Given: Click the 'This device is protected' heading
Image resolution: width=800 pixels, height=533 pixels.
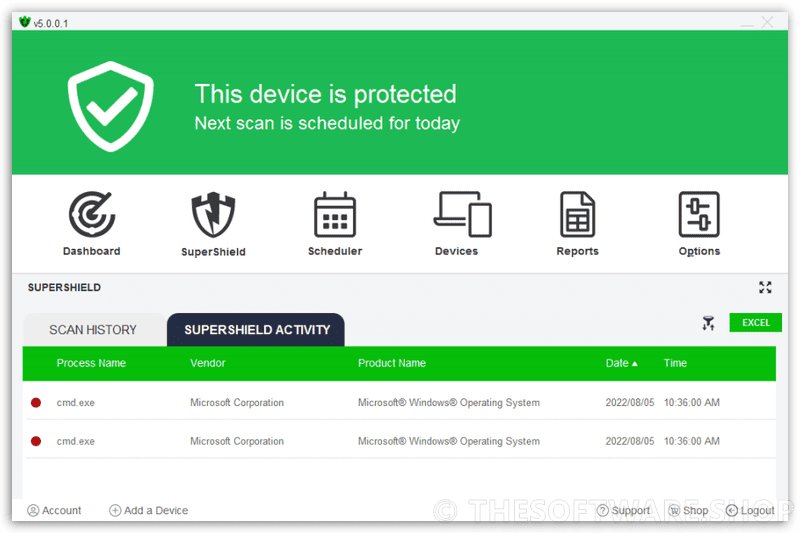Looking at the screenshot, I should (326, 94).
